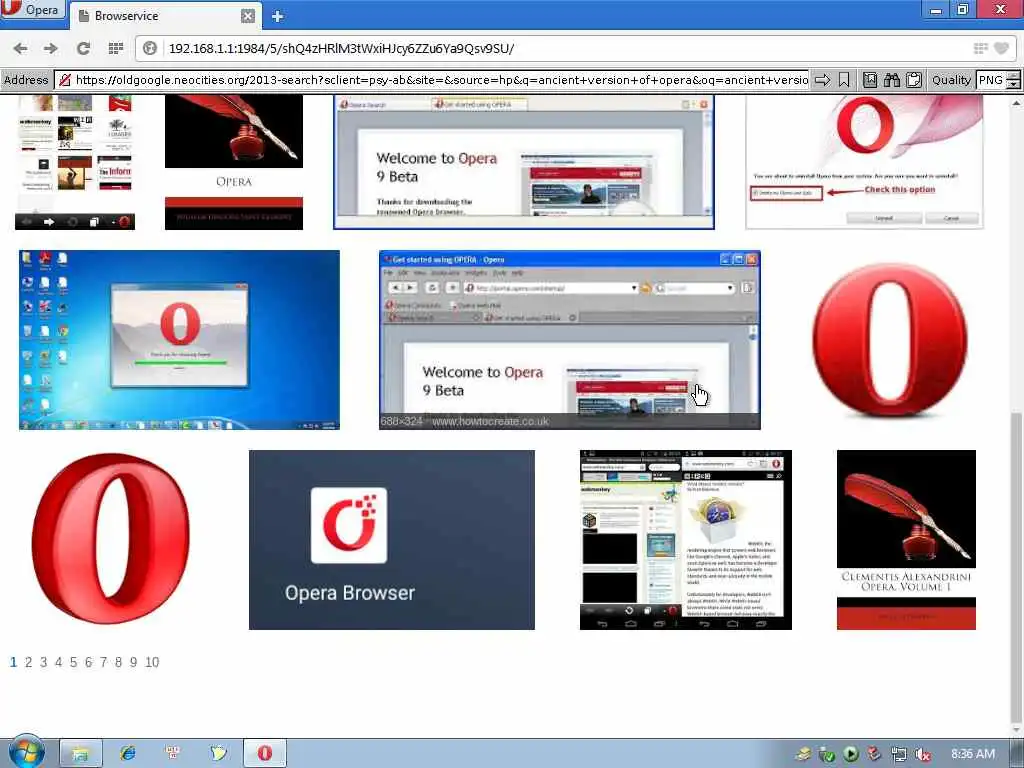Open the red Opera O logo on right side

tap(890, 340)
